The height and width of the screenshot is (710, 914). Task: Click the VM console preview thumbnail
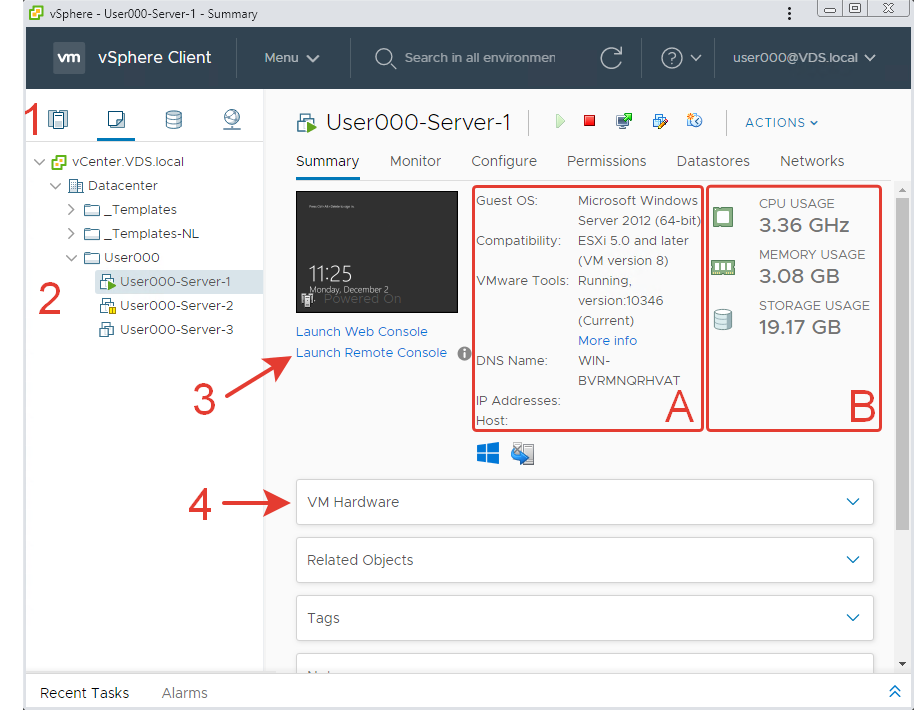tap(377, 252)
